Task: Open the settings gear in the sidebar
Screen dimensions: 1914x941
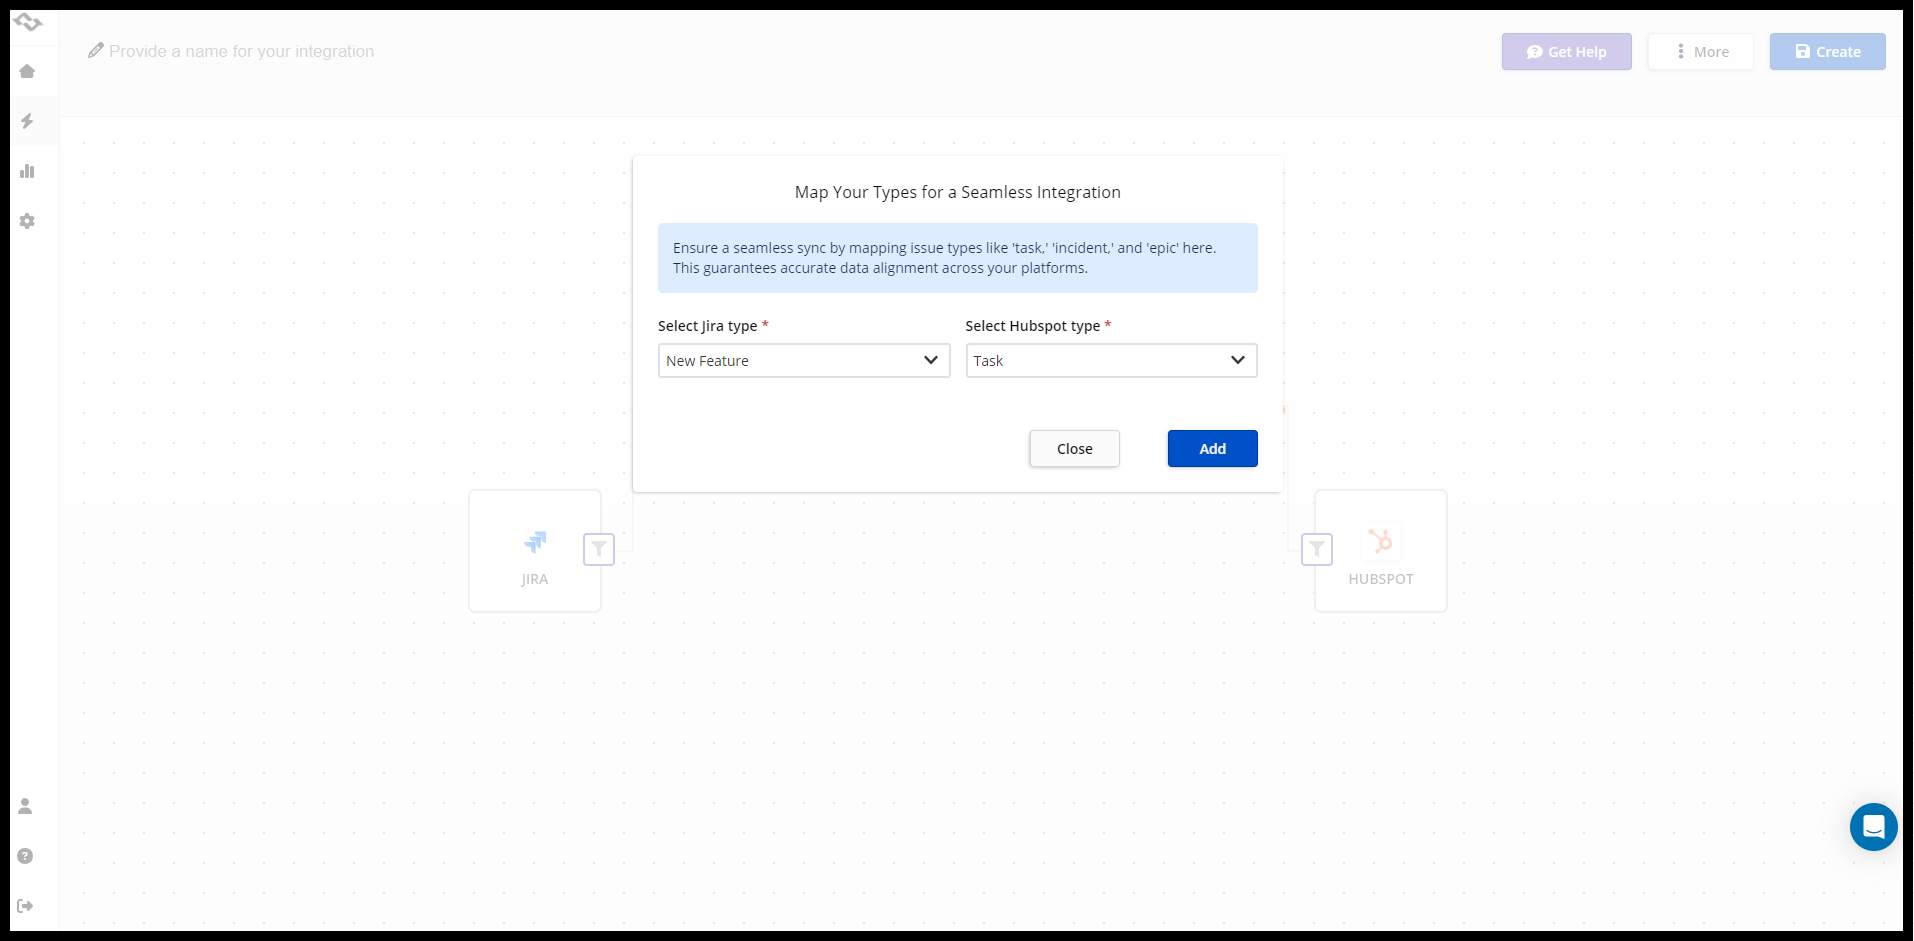Action: (x=27, y=221)
